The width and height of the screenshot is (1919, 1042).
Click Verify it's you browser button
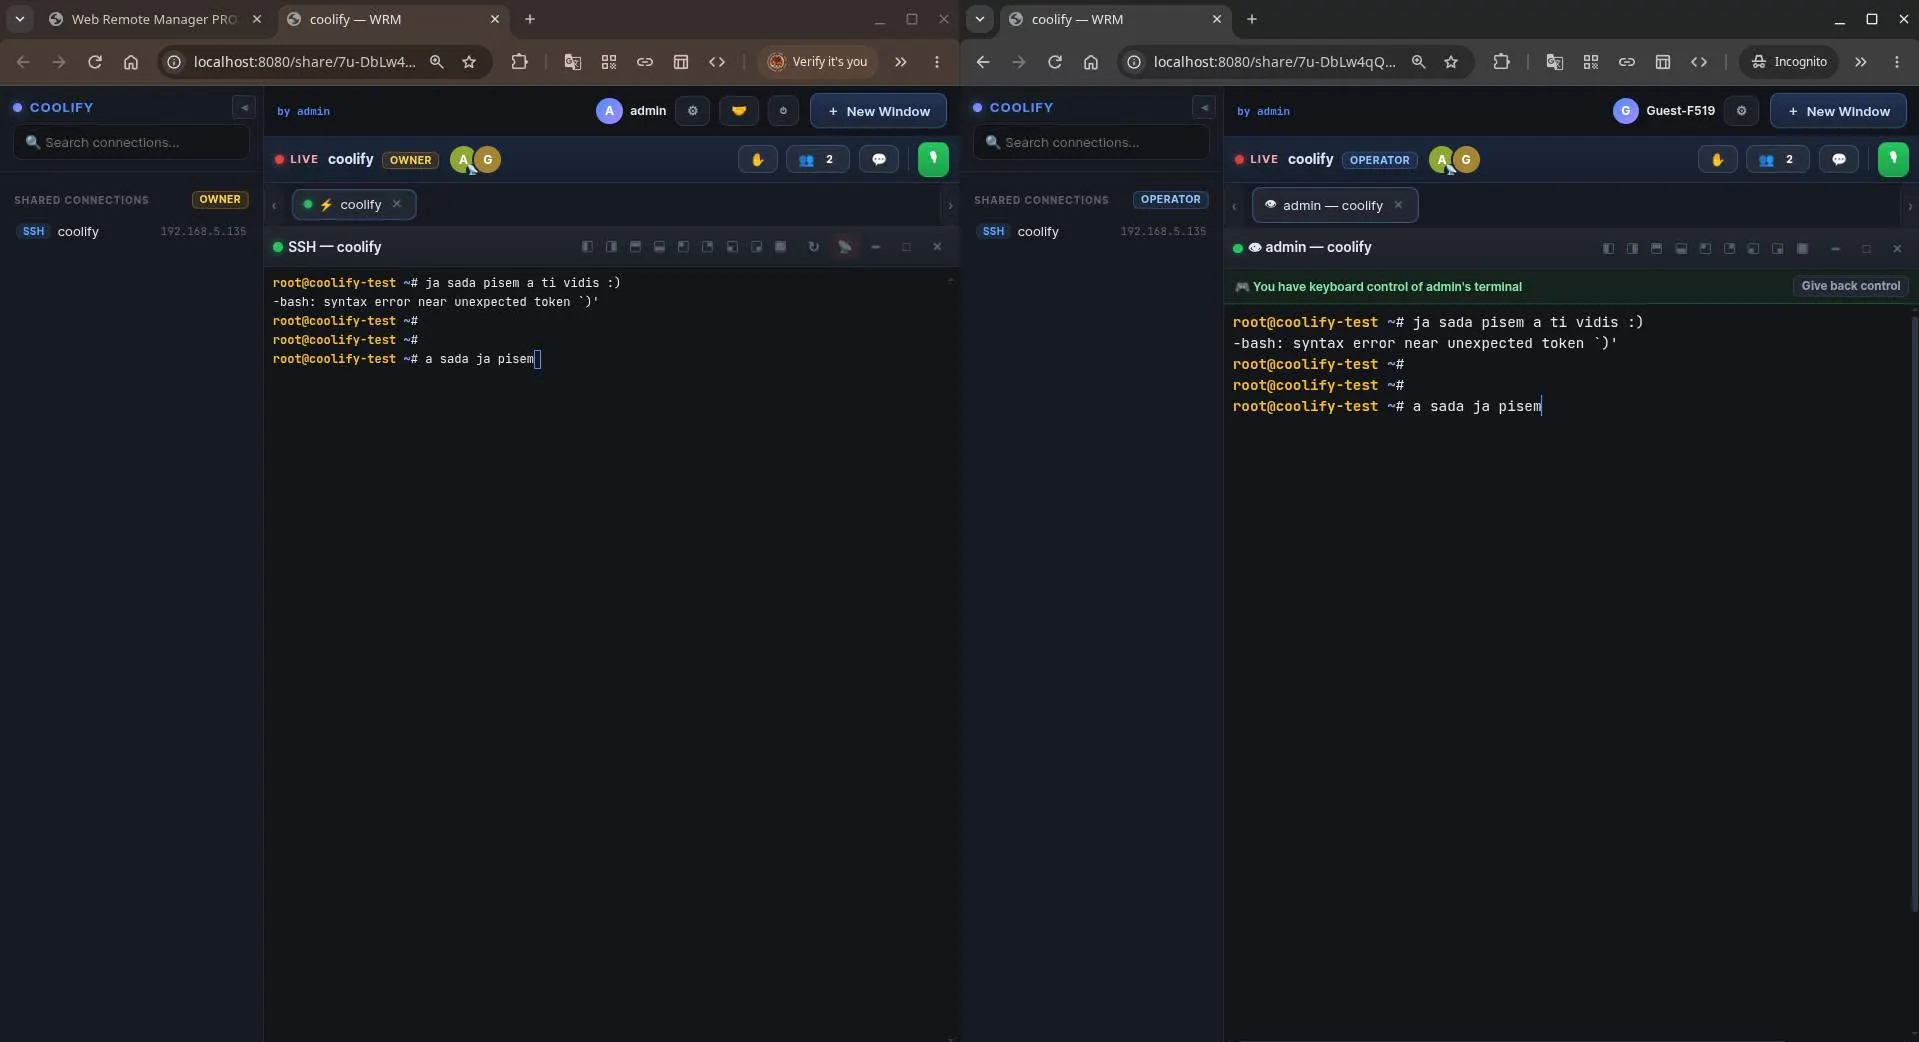[817, 61]
